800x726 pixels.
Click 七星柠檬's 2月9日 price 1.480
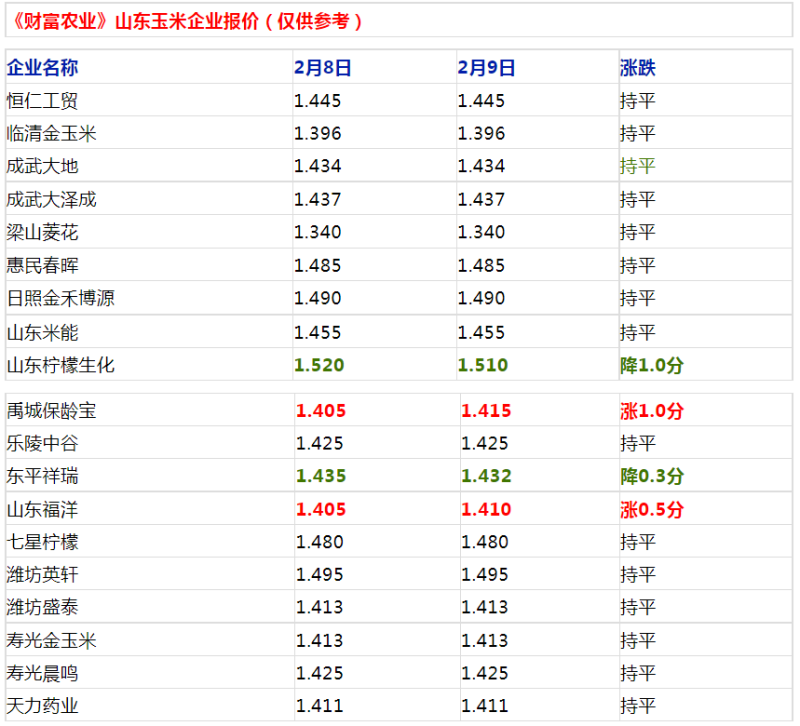(x=485, y=542)
